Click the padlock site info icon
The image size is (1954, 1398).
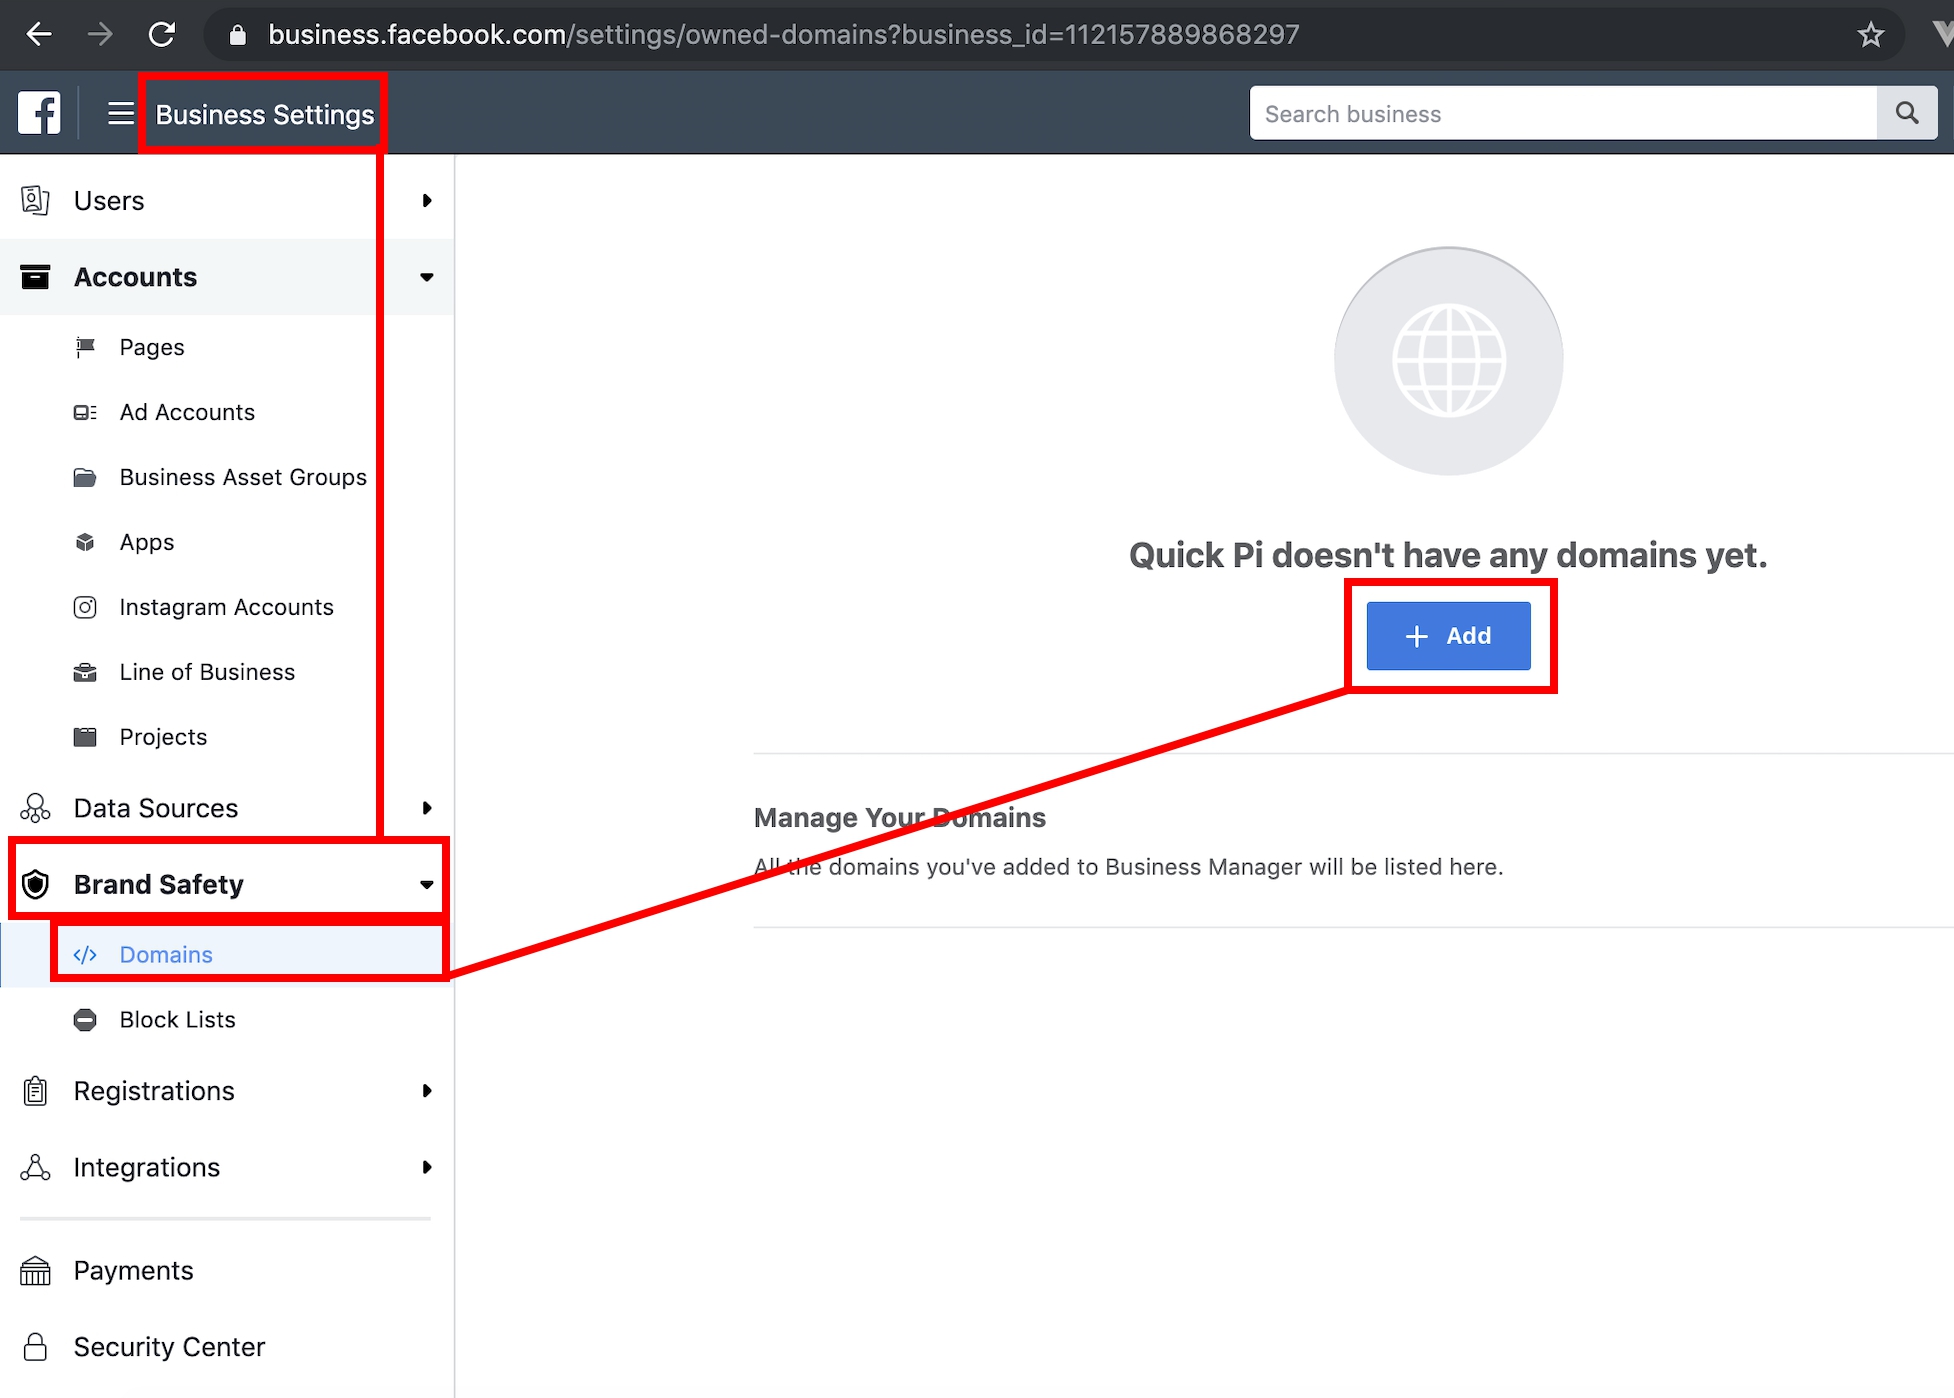point(237,35)
